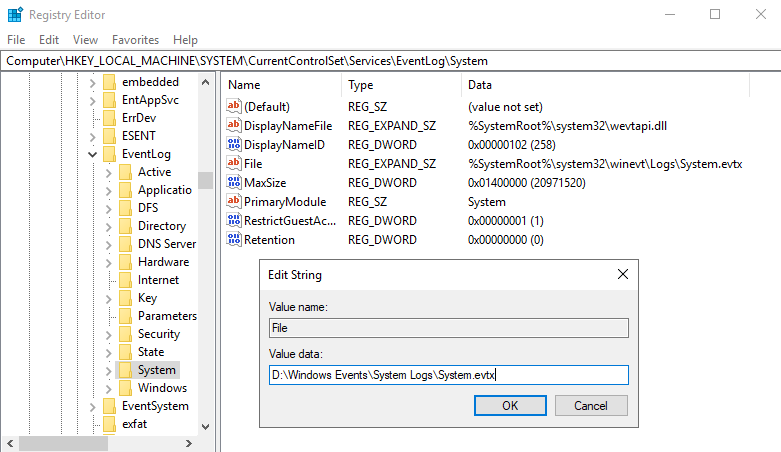Click the 0x00000102 (258) data cell

coord(512,145)
